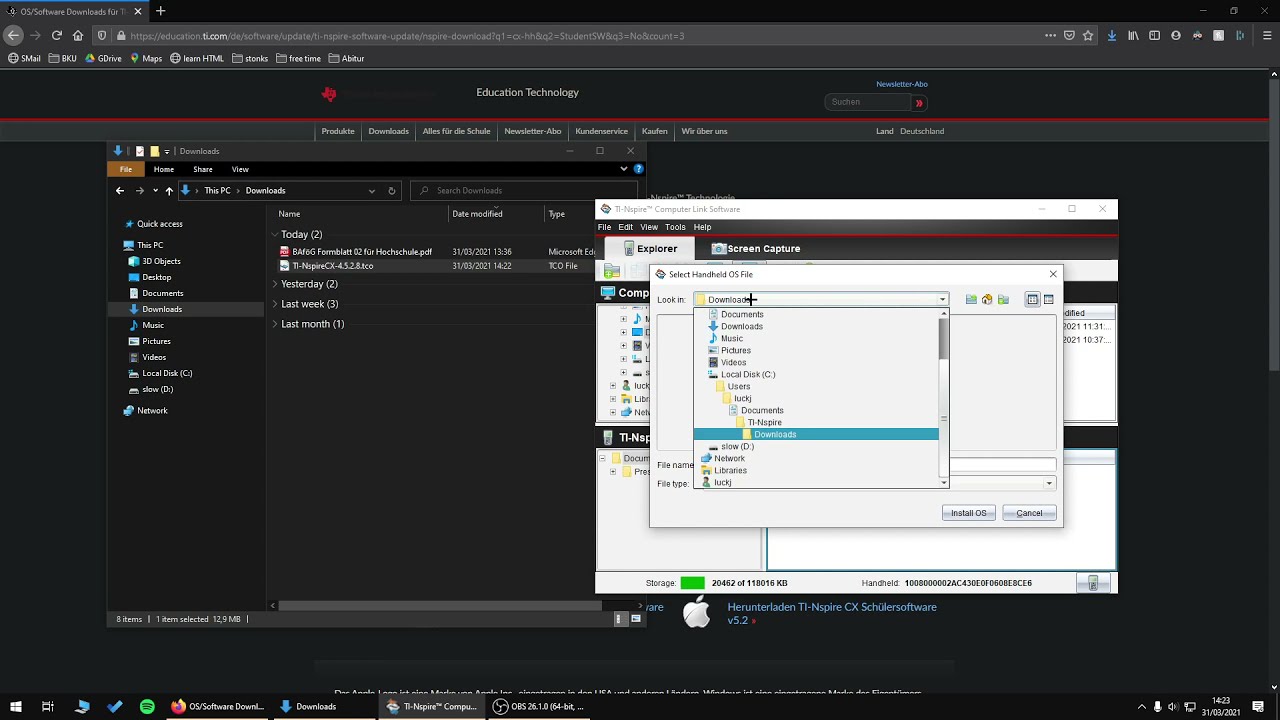Switch file dialog to List view
Screen dimensions: 1280x720
pos(1032,299)
